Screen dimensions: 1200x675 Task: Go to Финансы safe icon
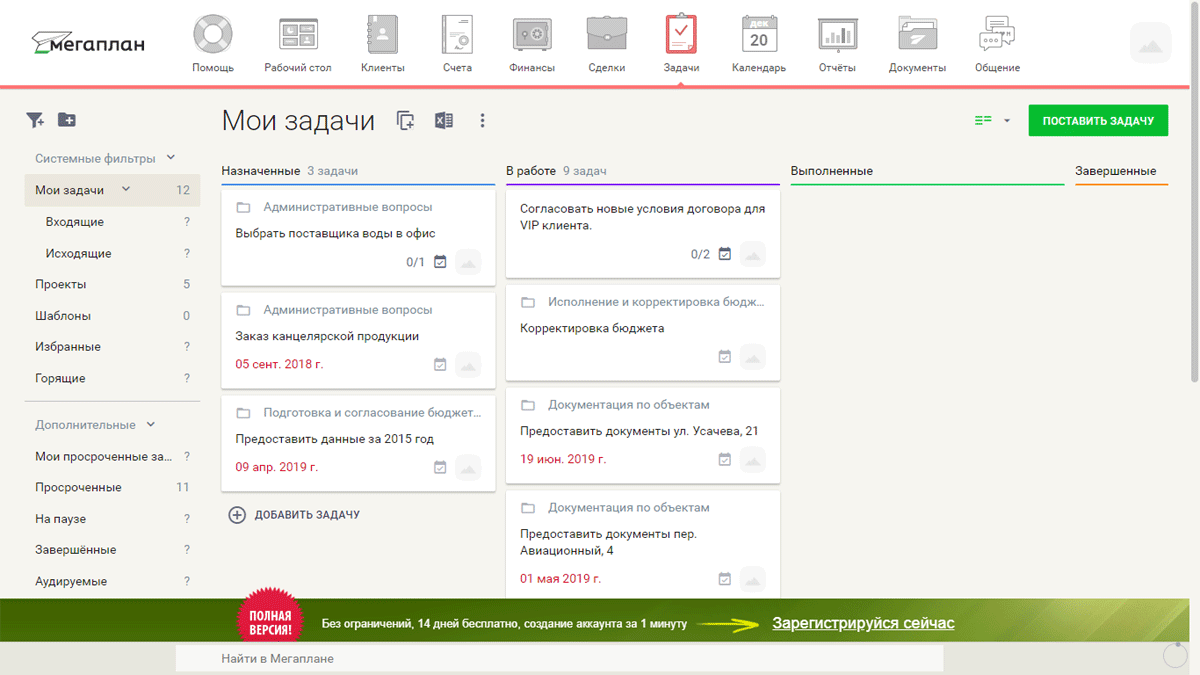[x=532, y=36]
